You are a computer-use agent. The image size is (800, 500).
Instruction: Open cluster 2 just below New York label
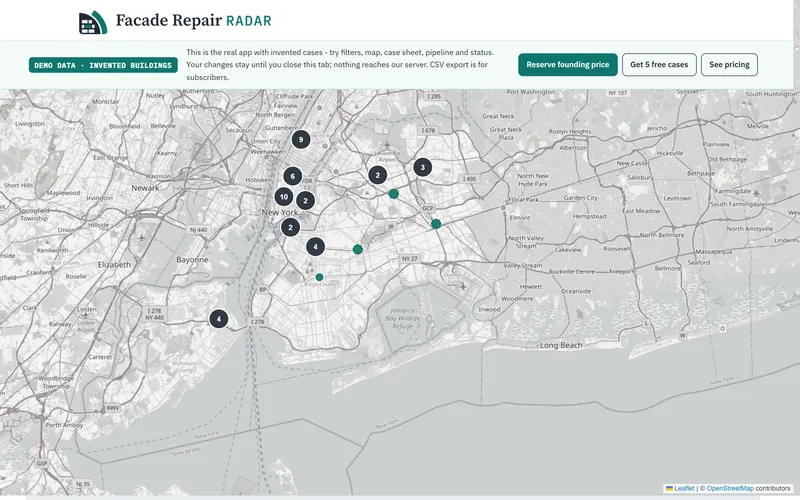[x=290, y=227]
